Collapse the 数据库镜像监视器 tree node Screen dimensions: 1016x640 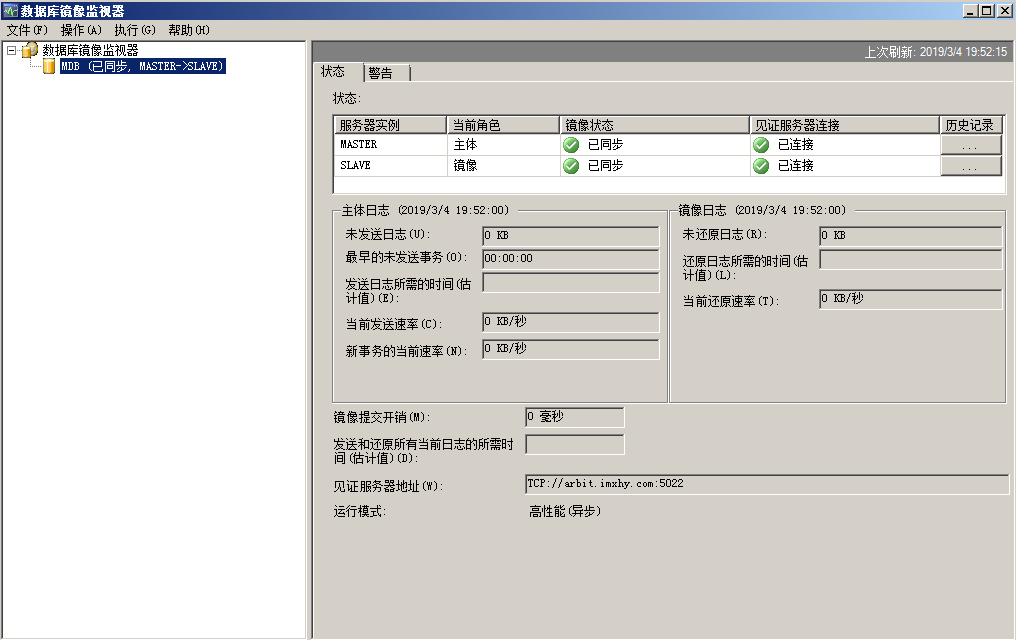coord(11,50)
